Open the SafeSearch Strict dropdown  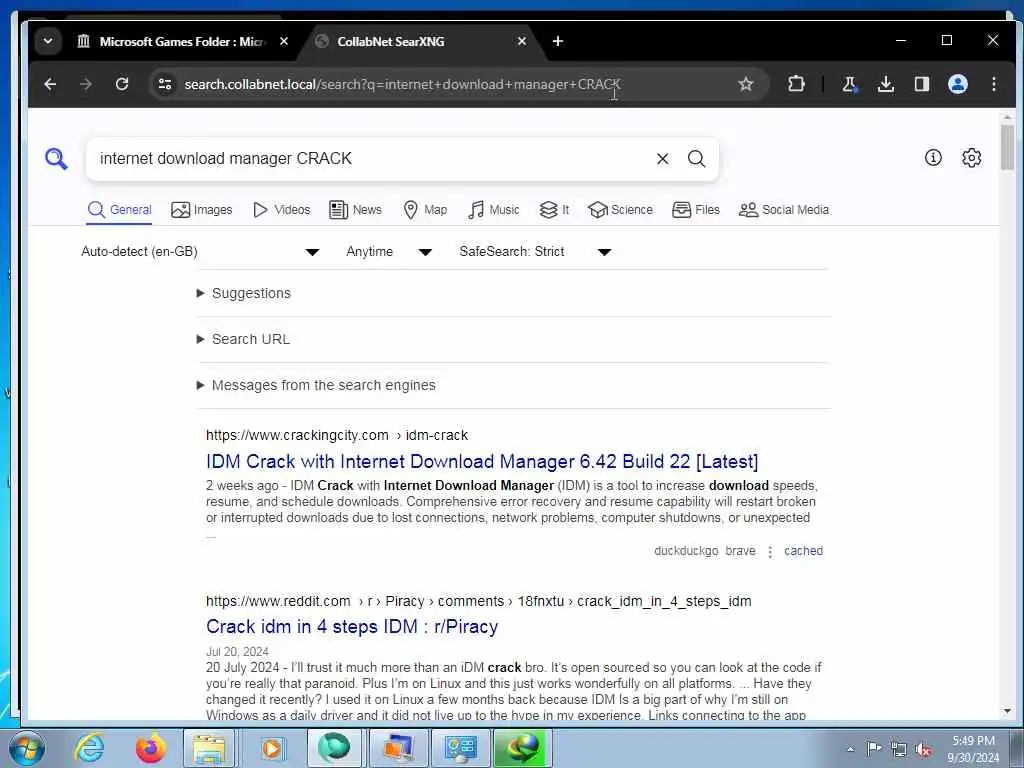535,251
